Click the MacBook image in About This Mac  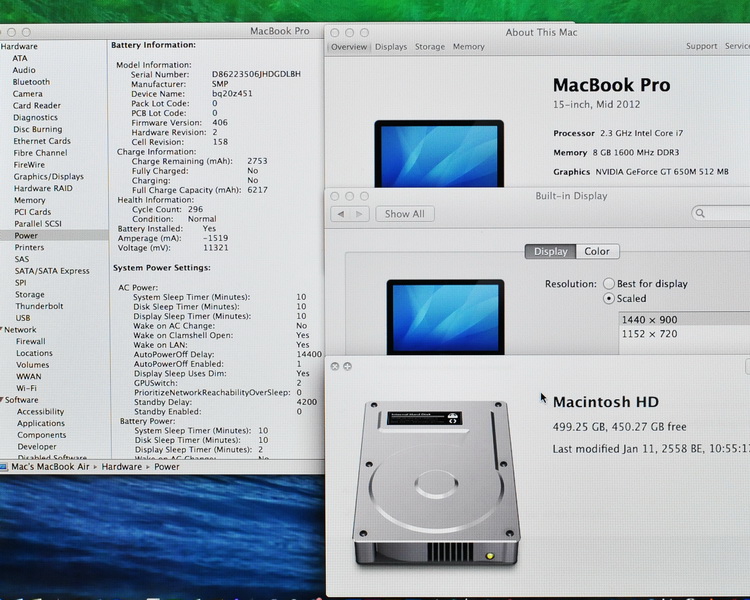[x=439, y=154]
